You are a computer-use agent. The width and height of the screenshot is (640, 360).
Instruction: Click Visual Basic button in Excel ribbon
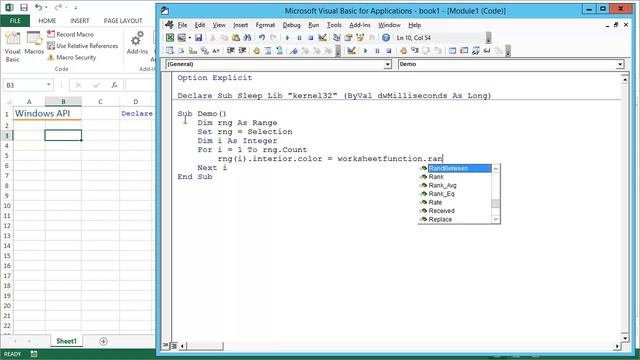click(12, 47)
